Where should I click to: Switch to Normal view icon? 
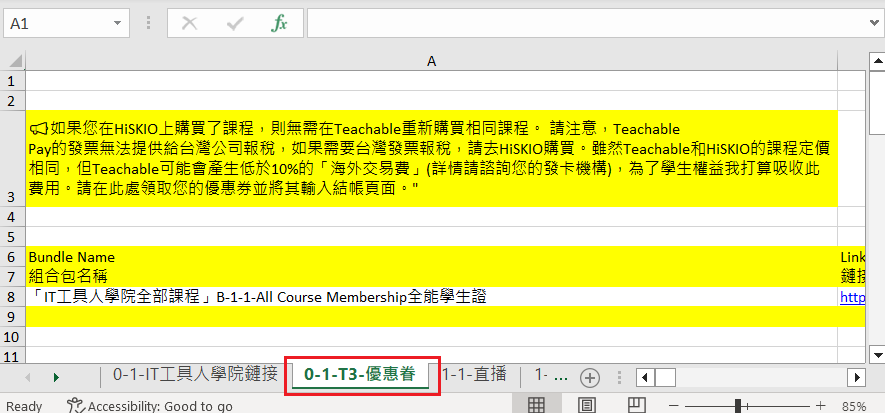coord(536,405)
